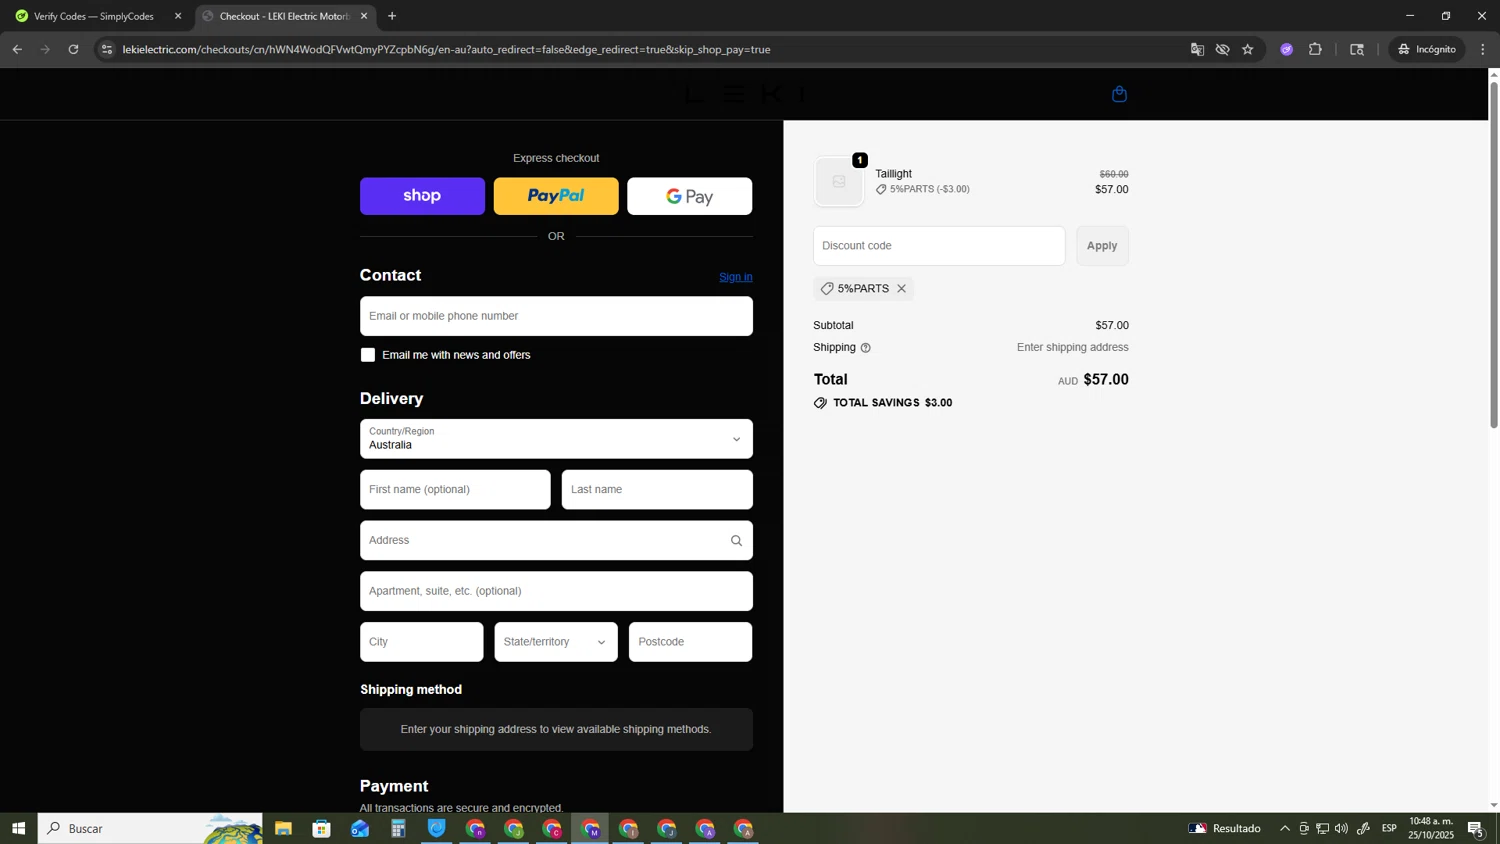Show hidden system tray icons
The height and width of the screenshot is (844, 1500).
point(1285,828)
